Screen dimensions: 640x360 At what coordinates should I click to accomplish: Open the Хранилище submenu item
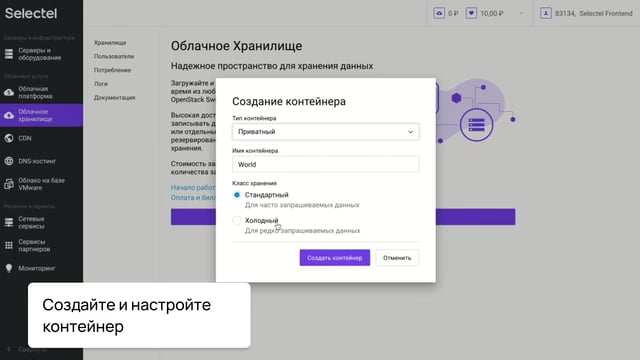coord(110,42)
